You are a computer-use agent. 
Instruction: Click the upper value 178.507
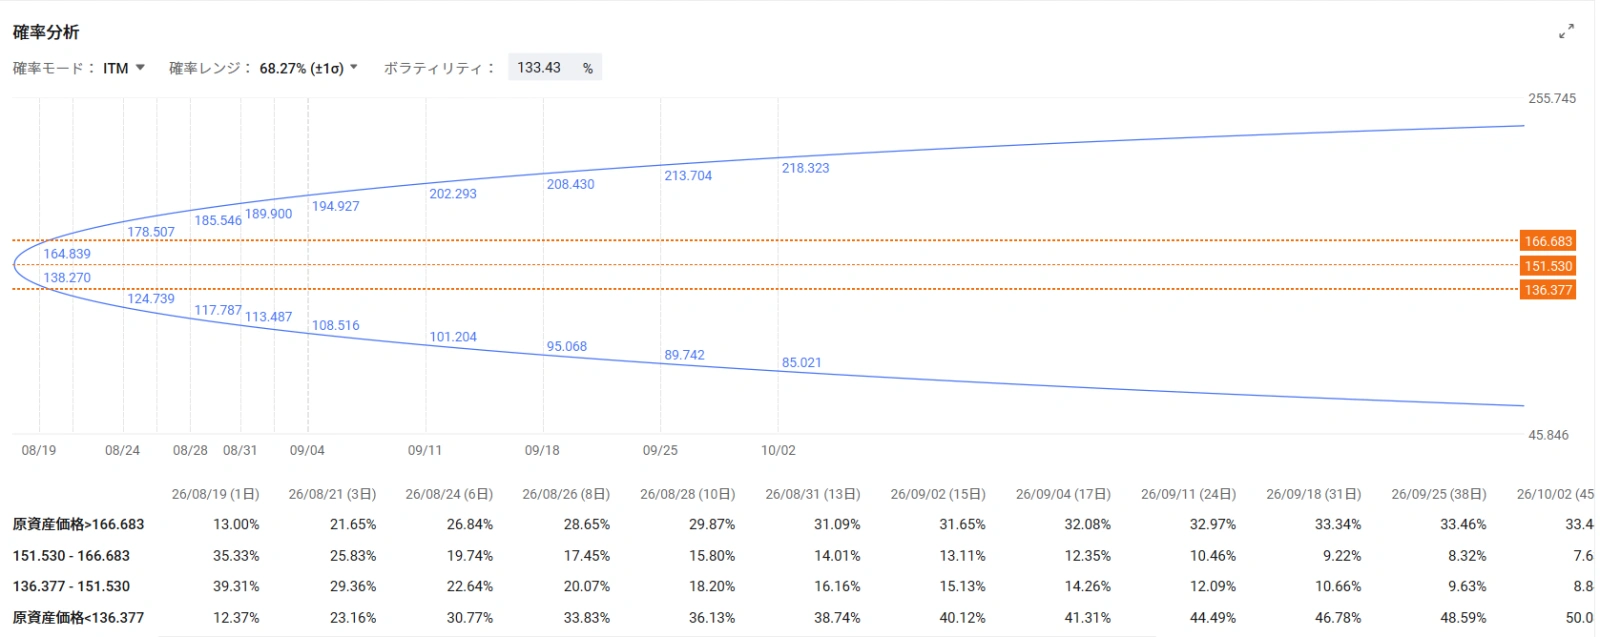pyautogui.click(x=151, y=232)
